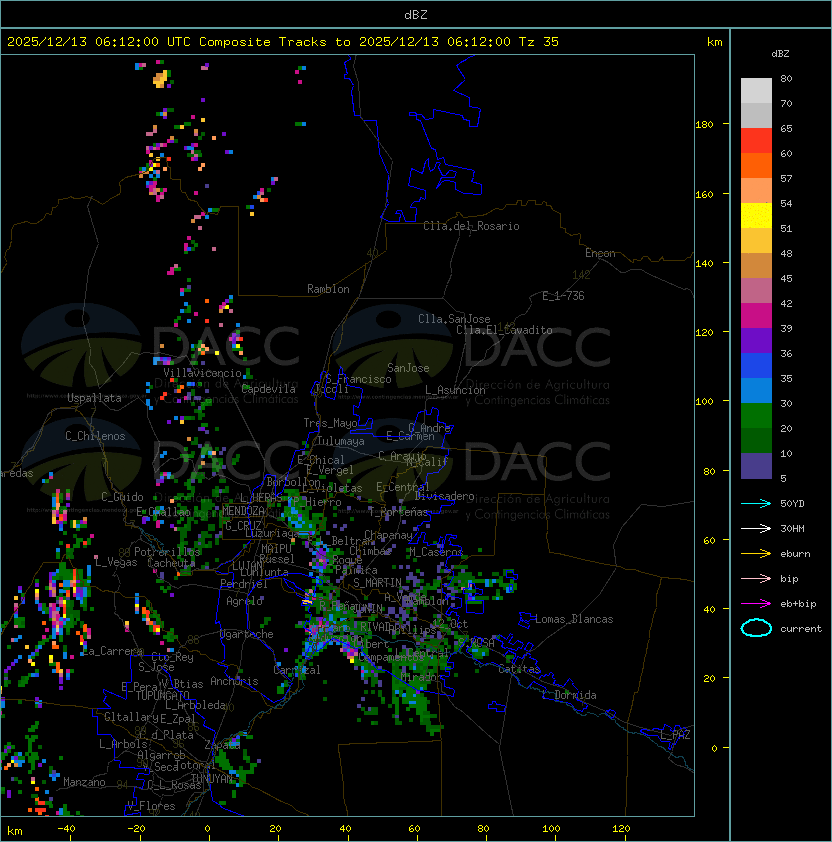Viewport: 832px width, 842px height.
Task: Click the L_Asuncion place label
Action: (455, 390)
